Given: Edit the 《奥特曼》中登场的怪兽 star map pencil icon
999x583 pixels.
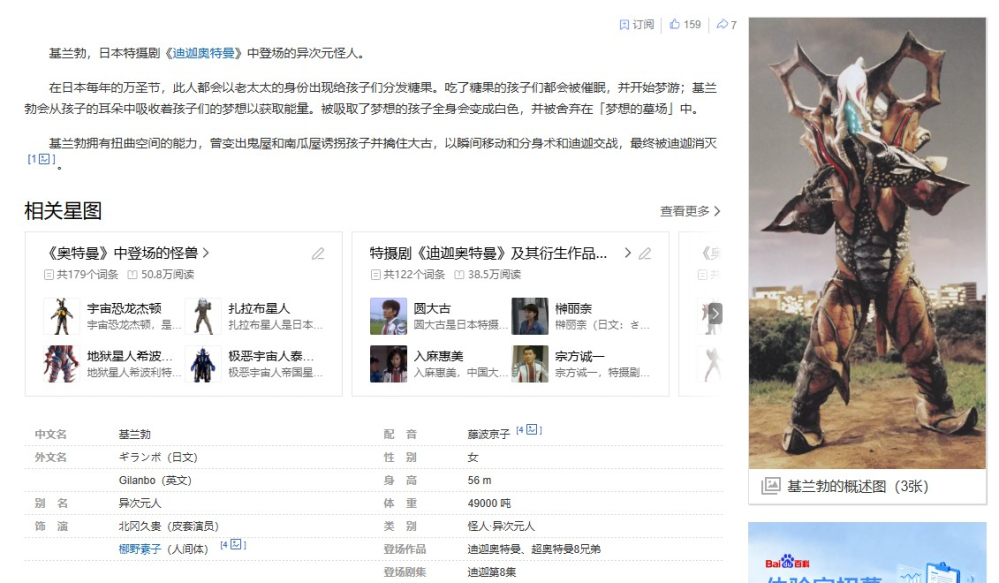Looking at the screenshot, I should click(x=318, y=254).
